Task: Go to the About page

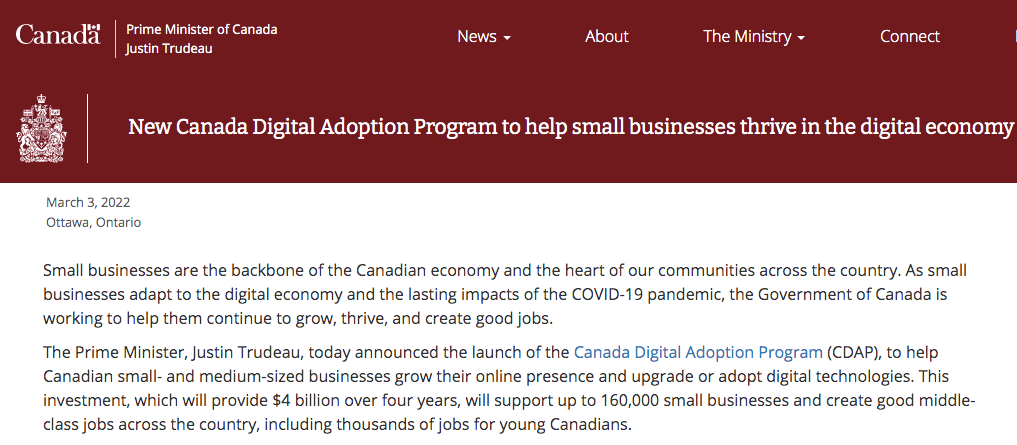Action: [x=606, y=36]
